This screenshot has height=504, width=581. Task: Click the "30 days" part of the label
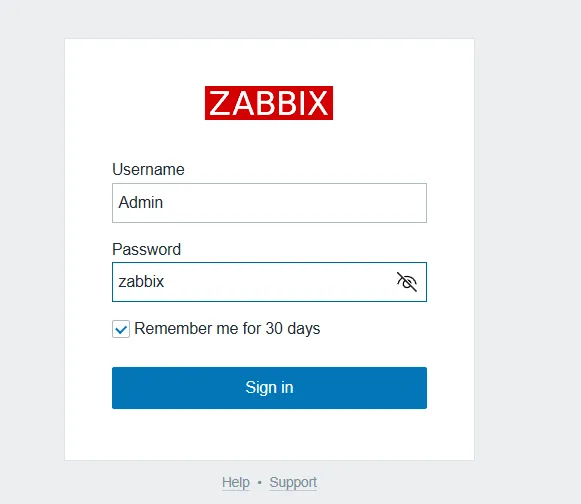click(293, 328)
